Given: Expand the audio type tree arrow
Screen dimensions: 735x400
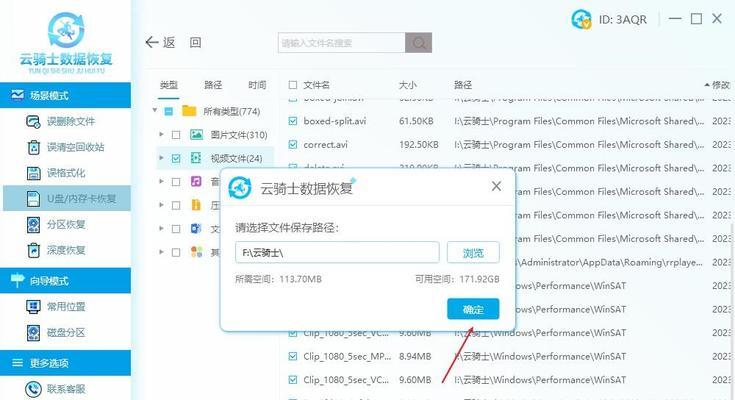Looking at the screenshot, I should click(x=161, y=181).
